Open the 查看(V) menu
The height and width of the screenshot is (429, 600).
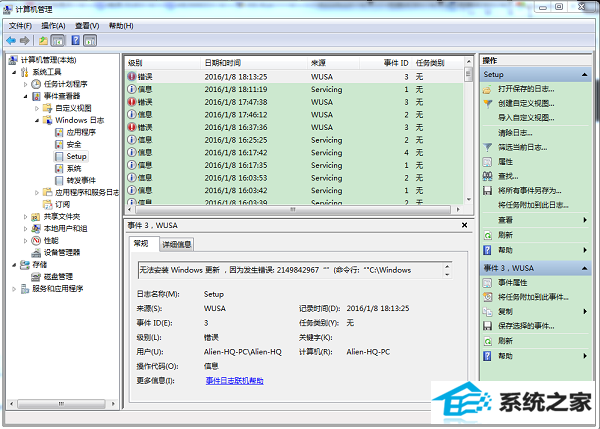[x=87, y=26]
